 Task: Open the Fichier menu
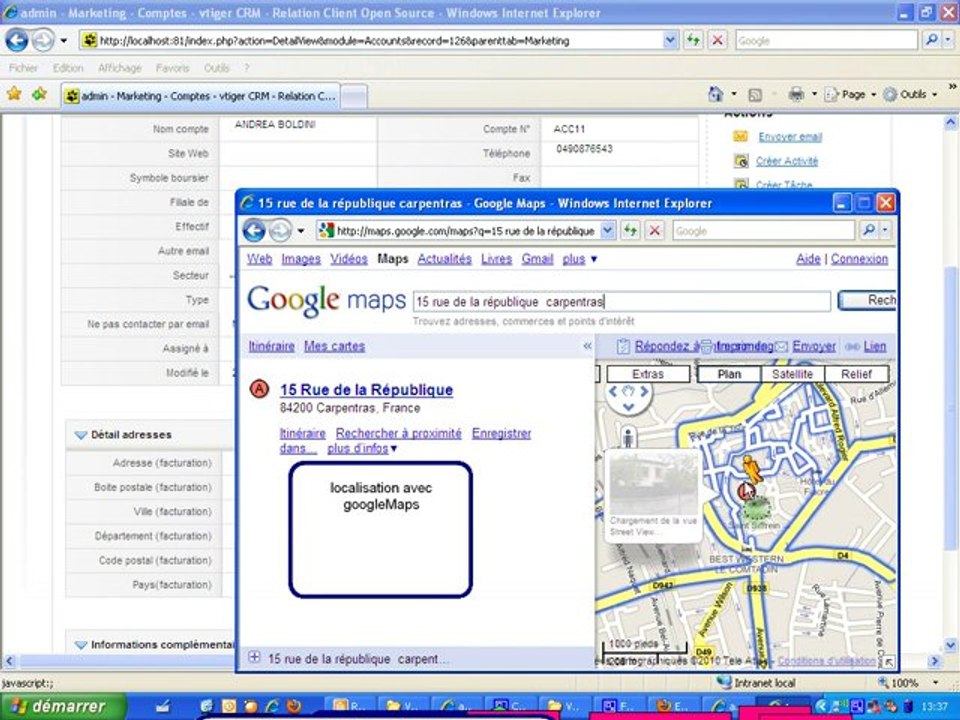tap(23, 68)
